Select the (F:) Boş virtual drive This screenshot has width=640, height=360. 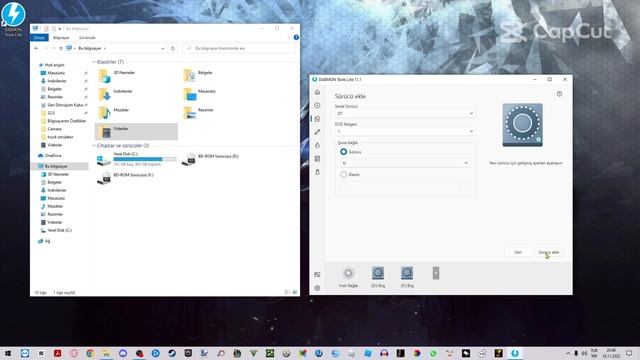[x=407, y=273]
